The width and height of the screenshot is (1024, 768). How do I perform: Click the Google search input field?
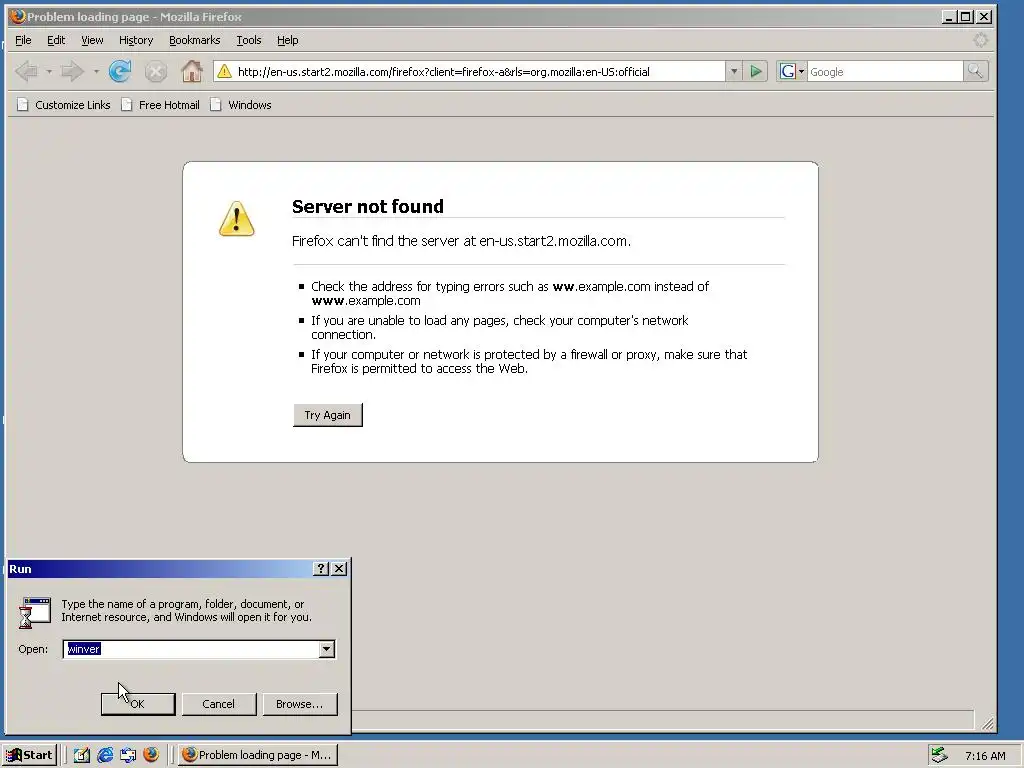tap(885, 72)
